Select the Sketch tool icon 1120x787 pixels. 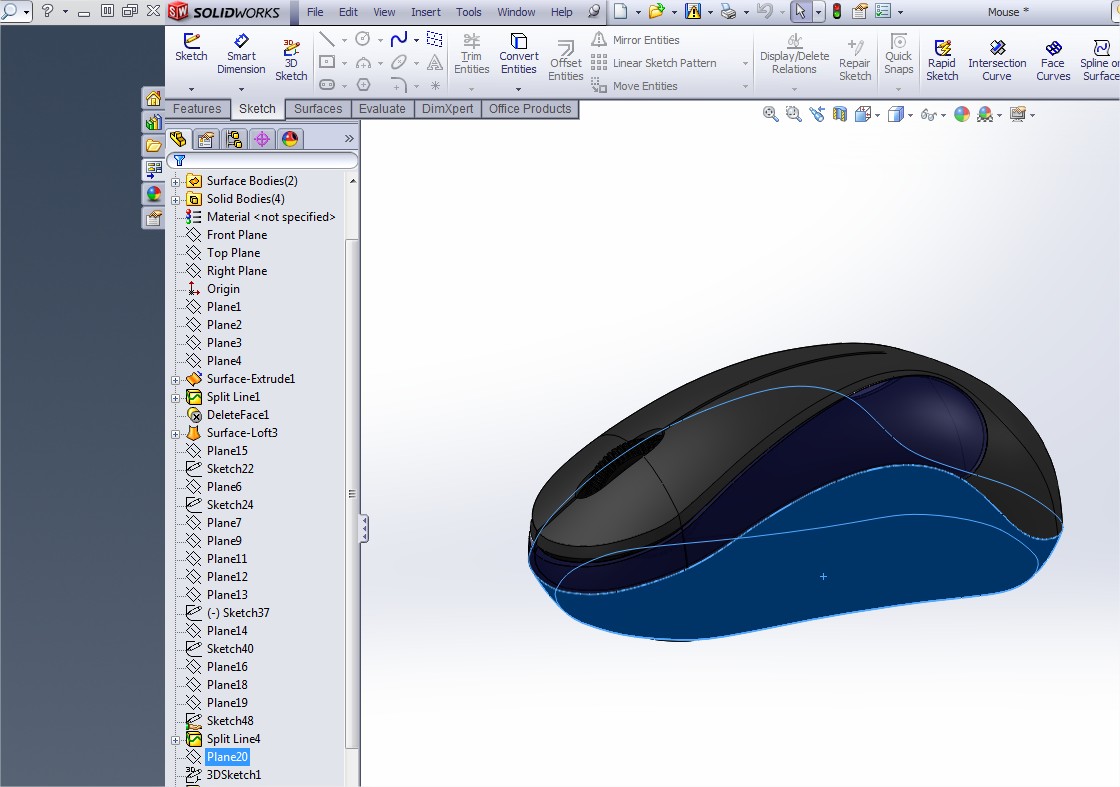pos(191,47)
